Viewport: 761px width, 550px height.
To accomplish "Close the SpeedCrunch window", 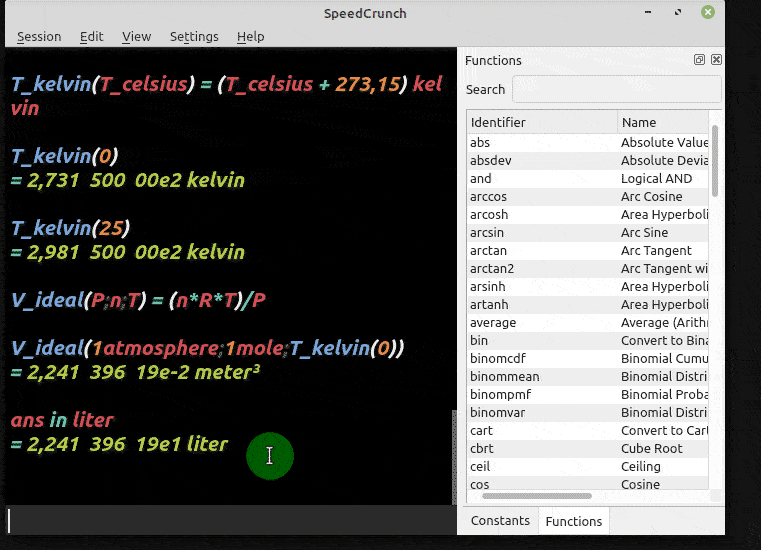I will [x=708, y=12].
